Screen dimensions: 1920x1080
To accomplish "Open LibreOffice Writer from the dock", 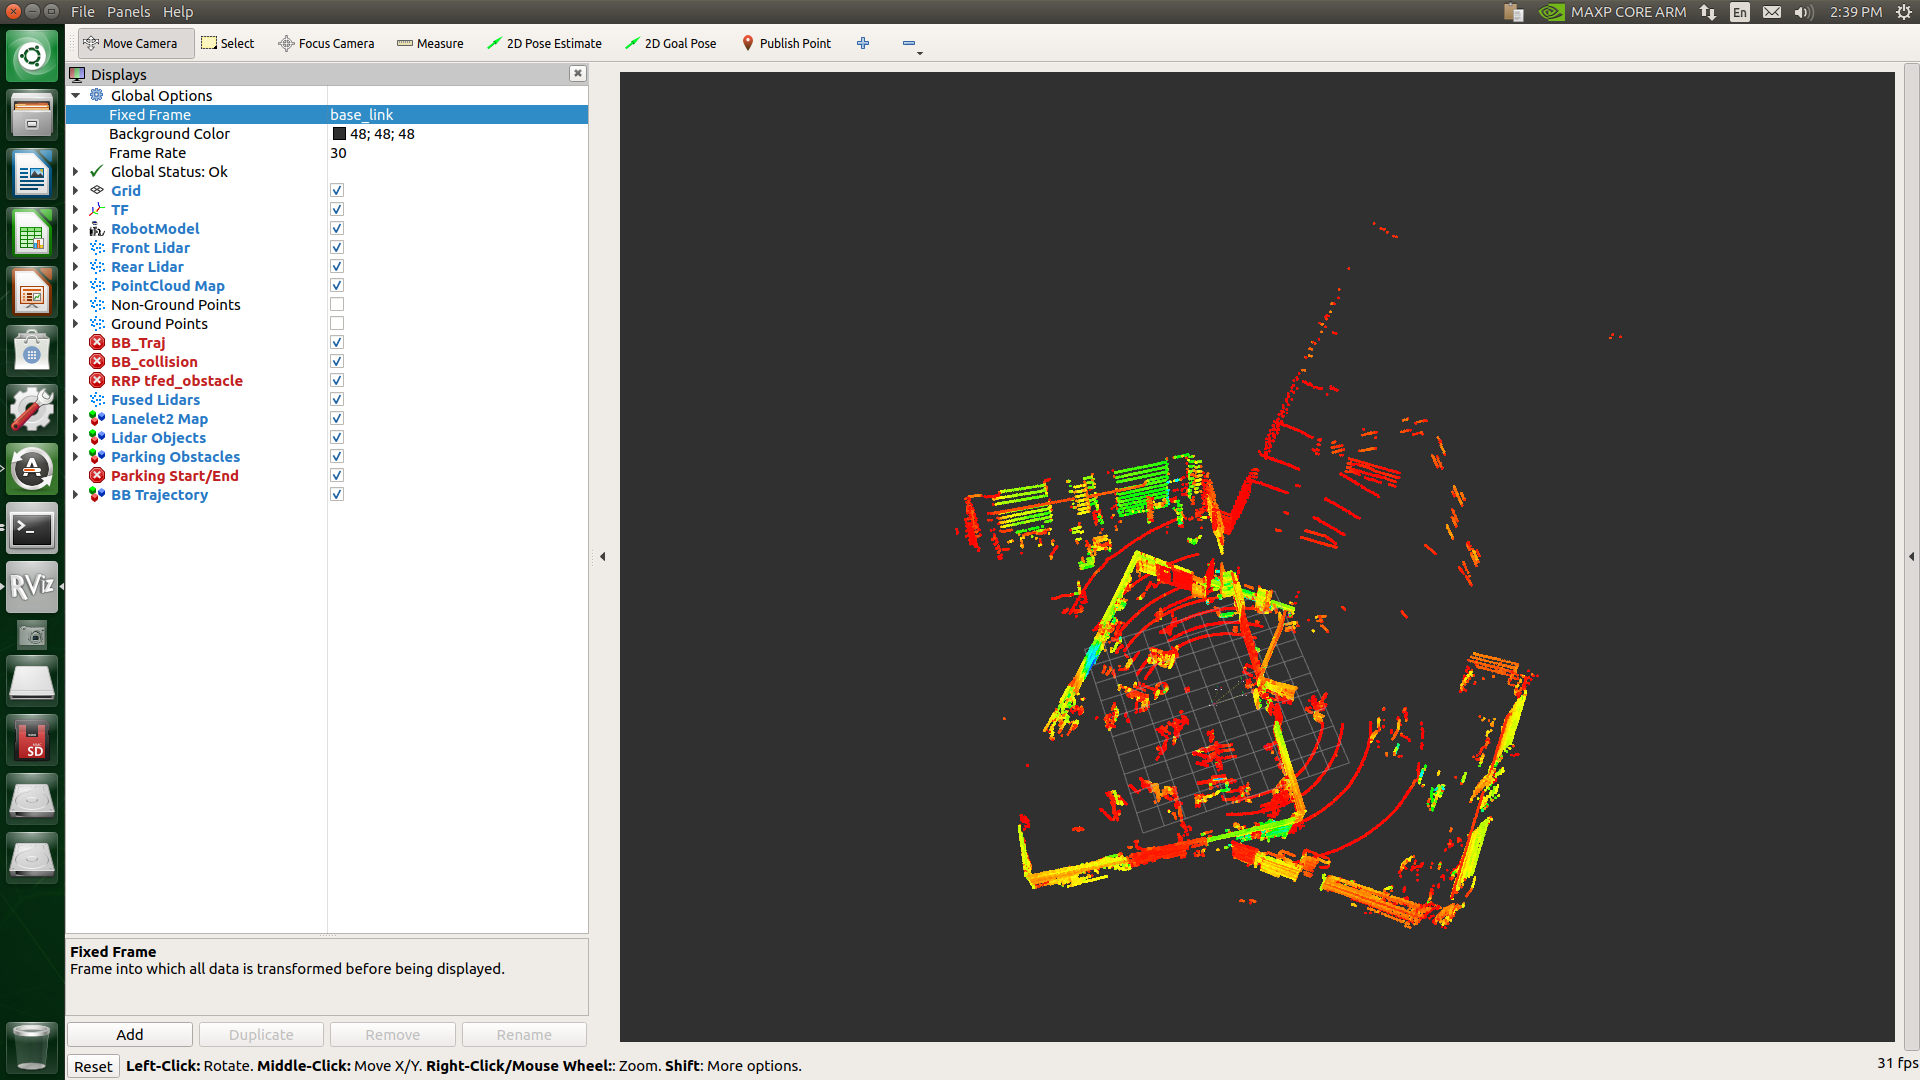I will pos(32,175).
